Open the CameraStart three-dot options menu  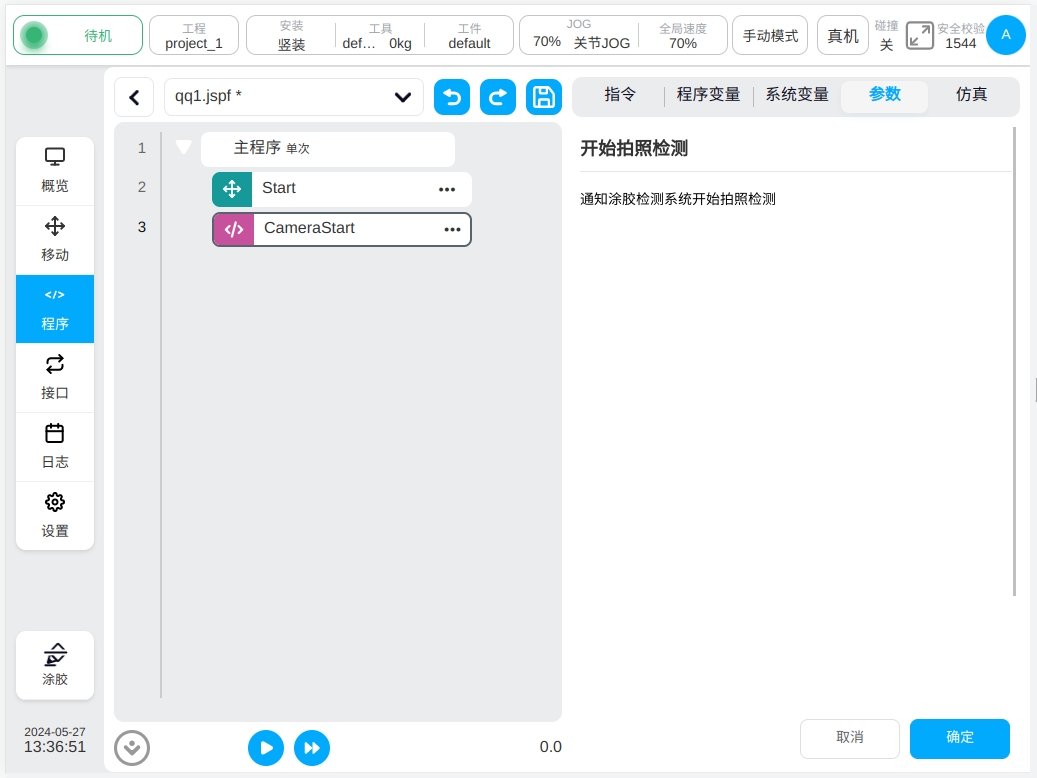point(452,229)
